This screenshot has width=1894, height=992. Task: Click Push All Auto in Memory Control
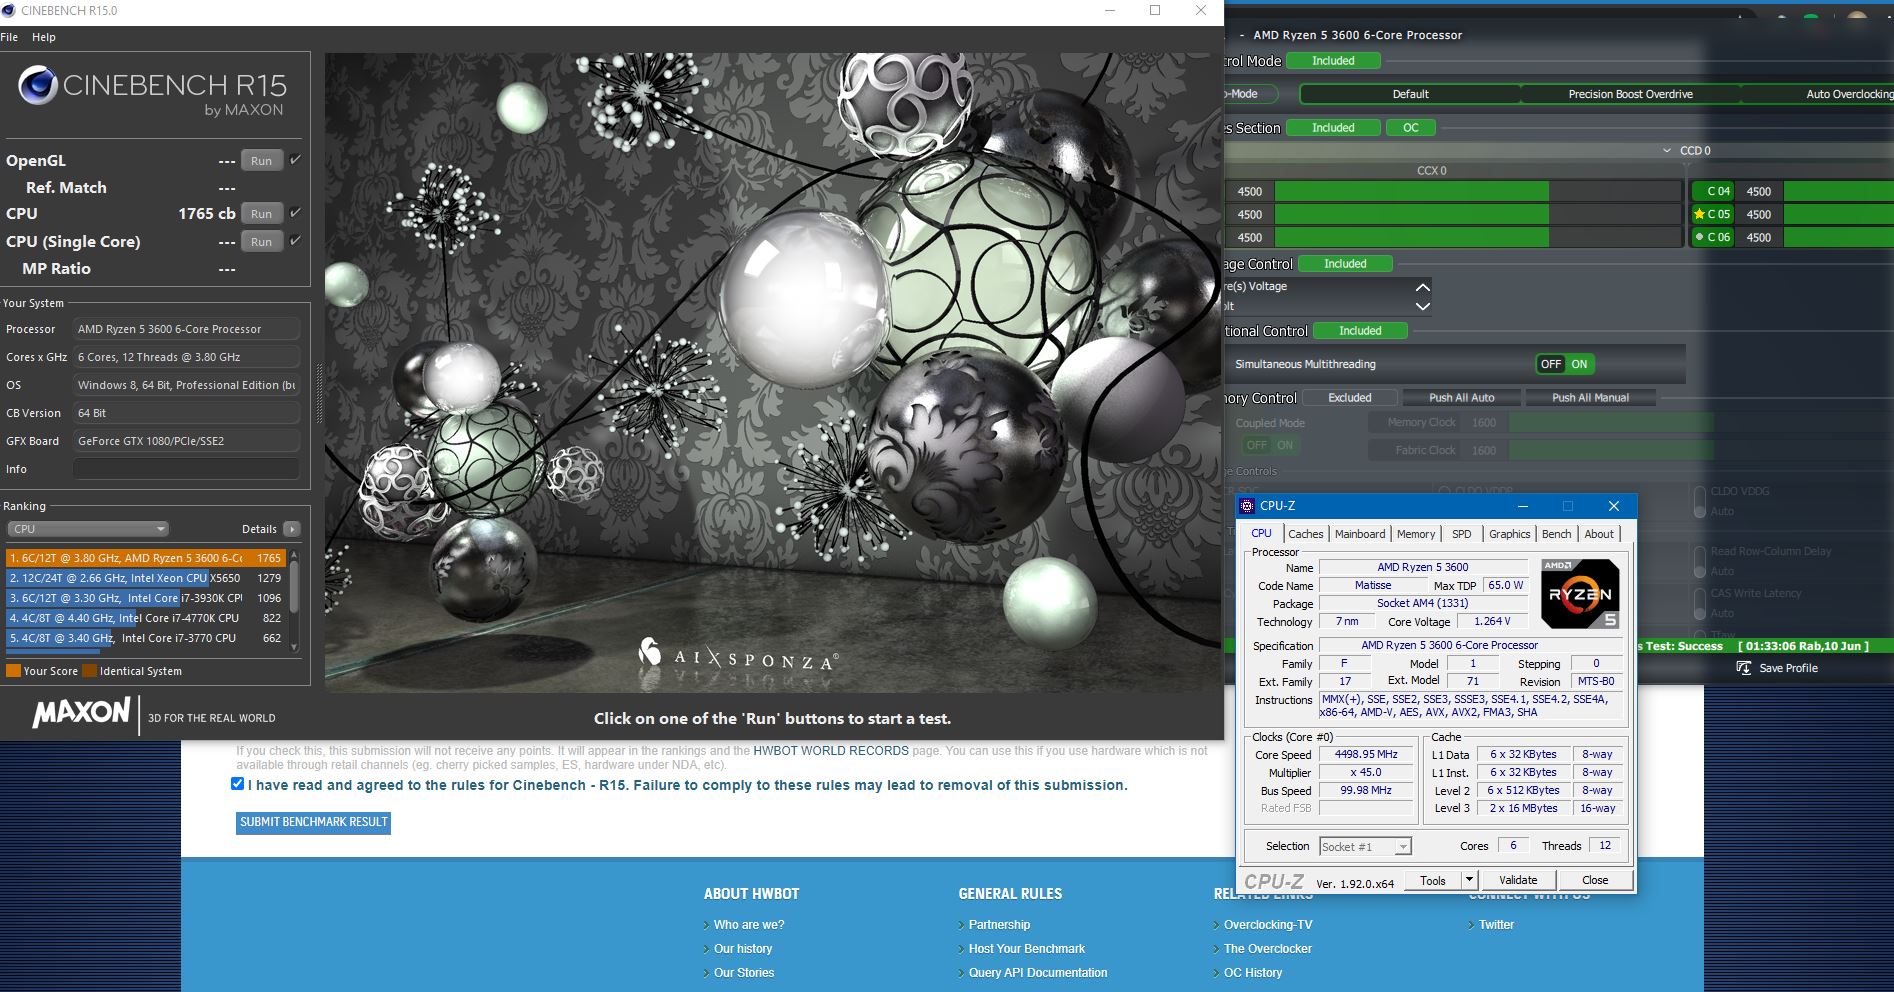coord(1461,398)
